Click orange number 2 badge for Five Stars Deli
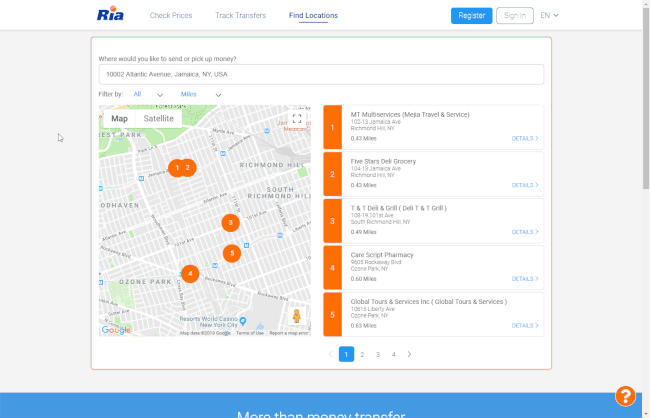The image size is (650, 418). click(x=332, y=174)
